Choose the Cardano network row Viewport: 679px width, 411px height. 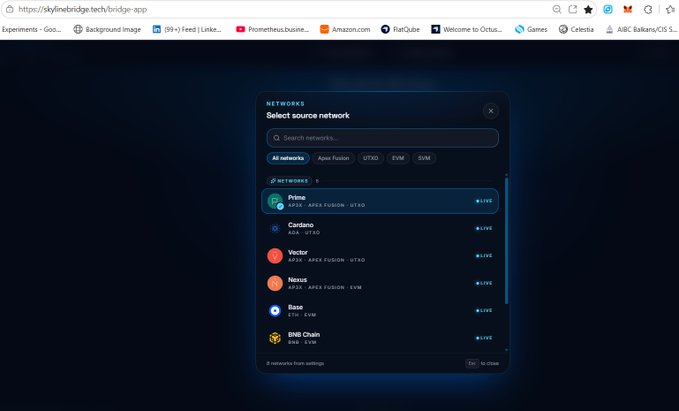coord(380,228)
